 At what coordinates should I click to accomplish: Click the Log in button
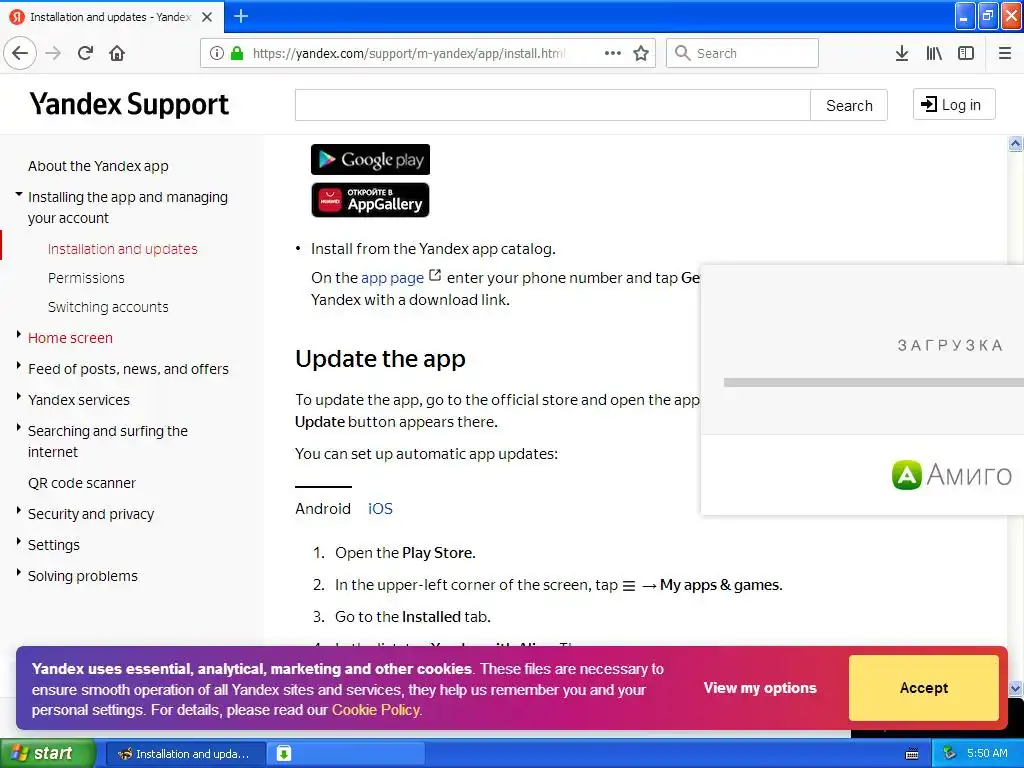953,104
